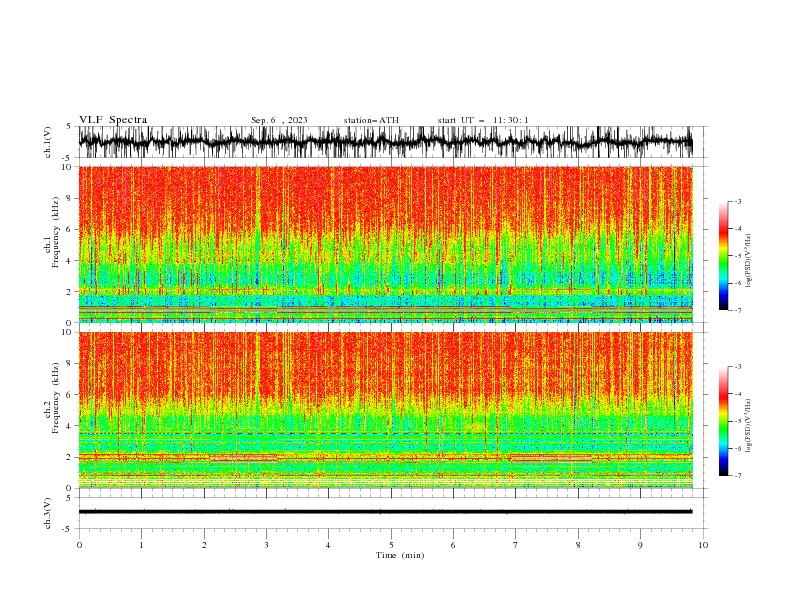Click the '9' tick label on time axis
Image resolution: width=792 pixels, height=612 pixels.
(640, 545)
